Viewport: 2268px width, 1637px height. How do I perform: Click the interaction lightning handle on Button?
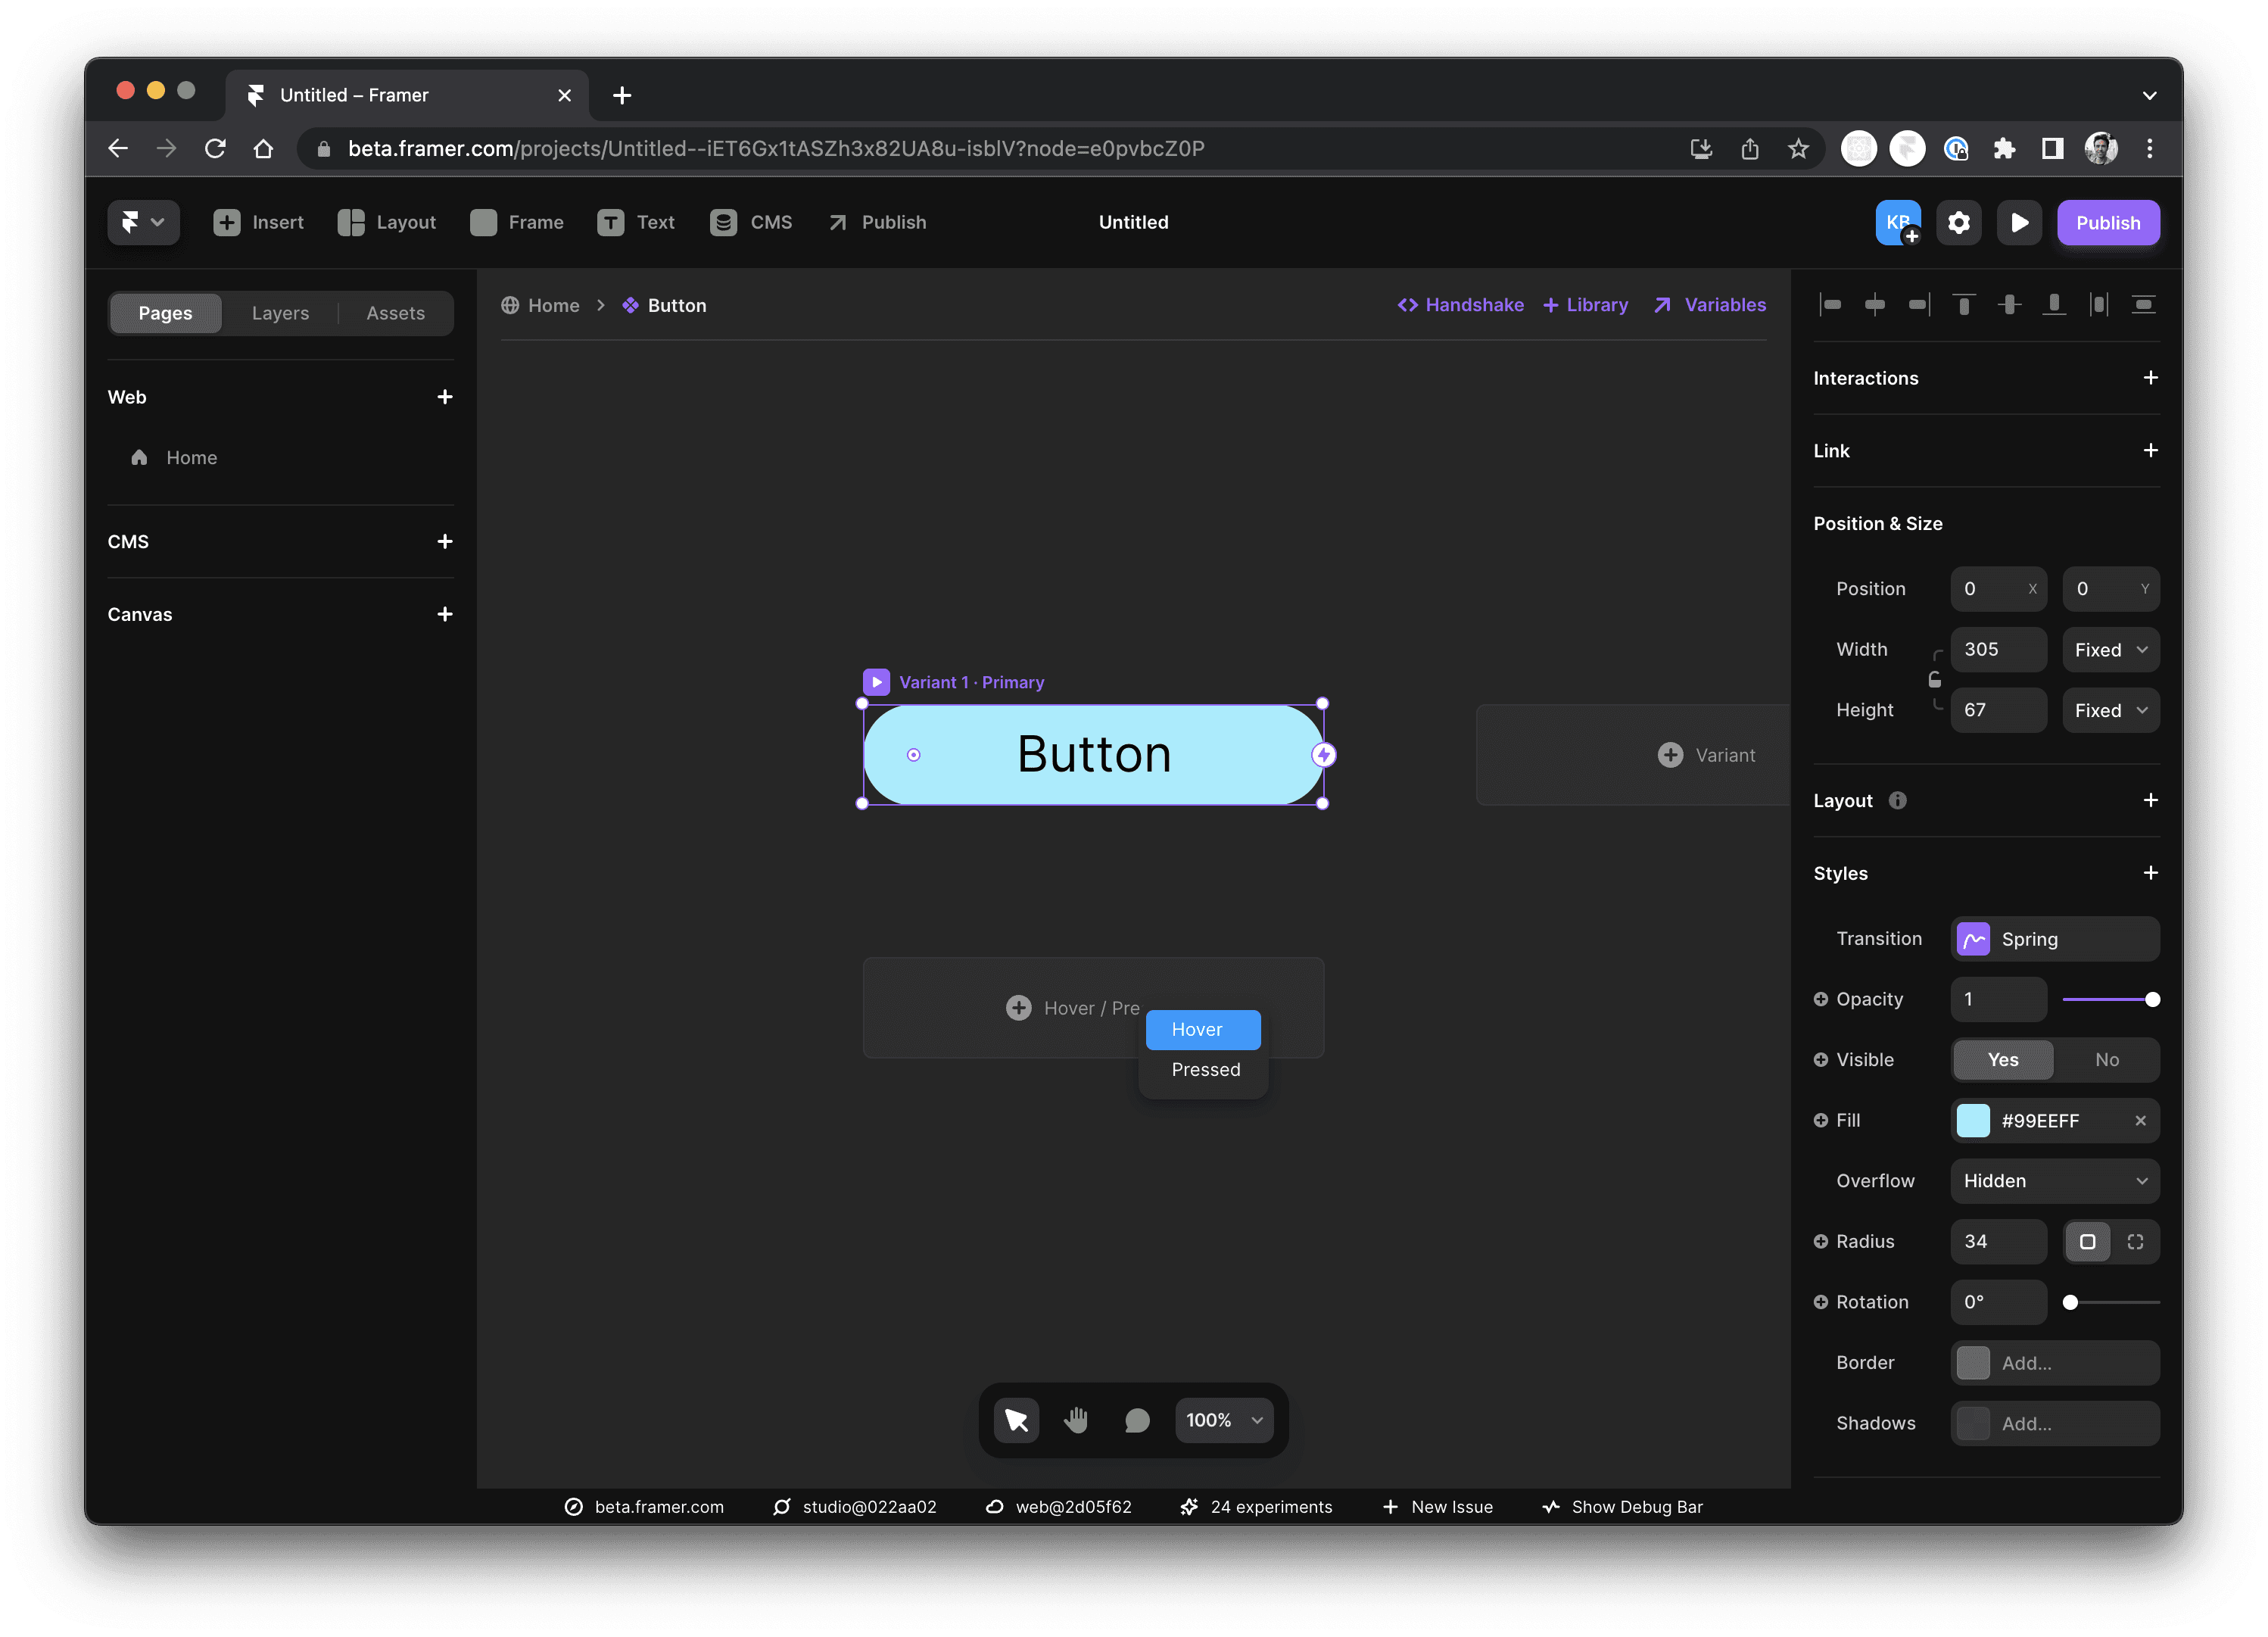click(1323, 755)
